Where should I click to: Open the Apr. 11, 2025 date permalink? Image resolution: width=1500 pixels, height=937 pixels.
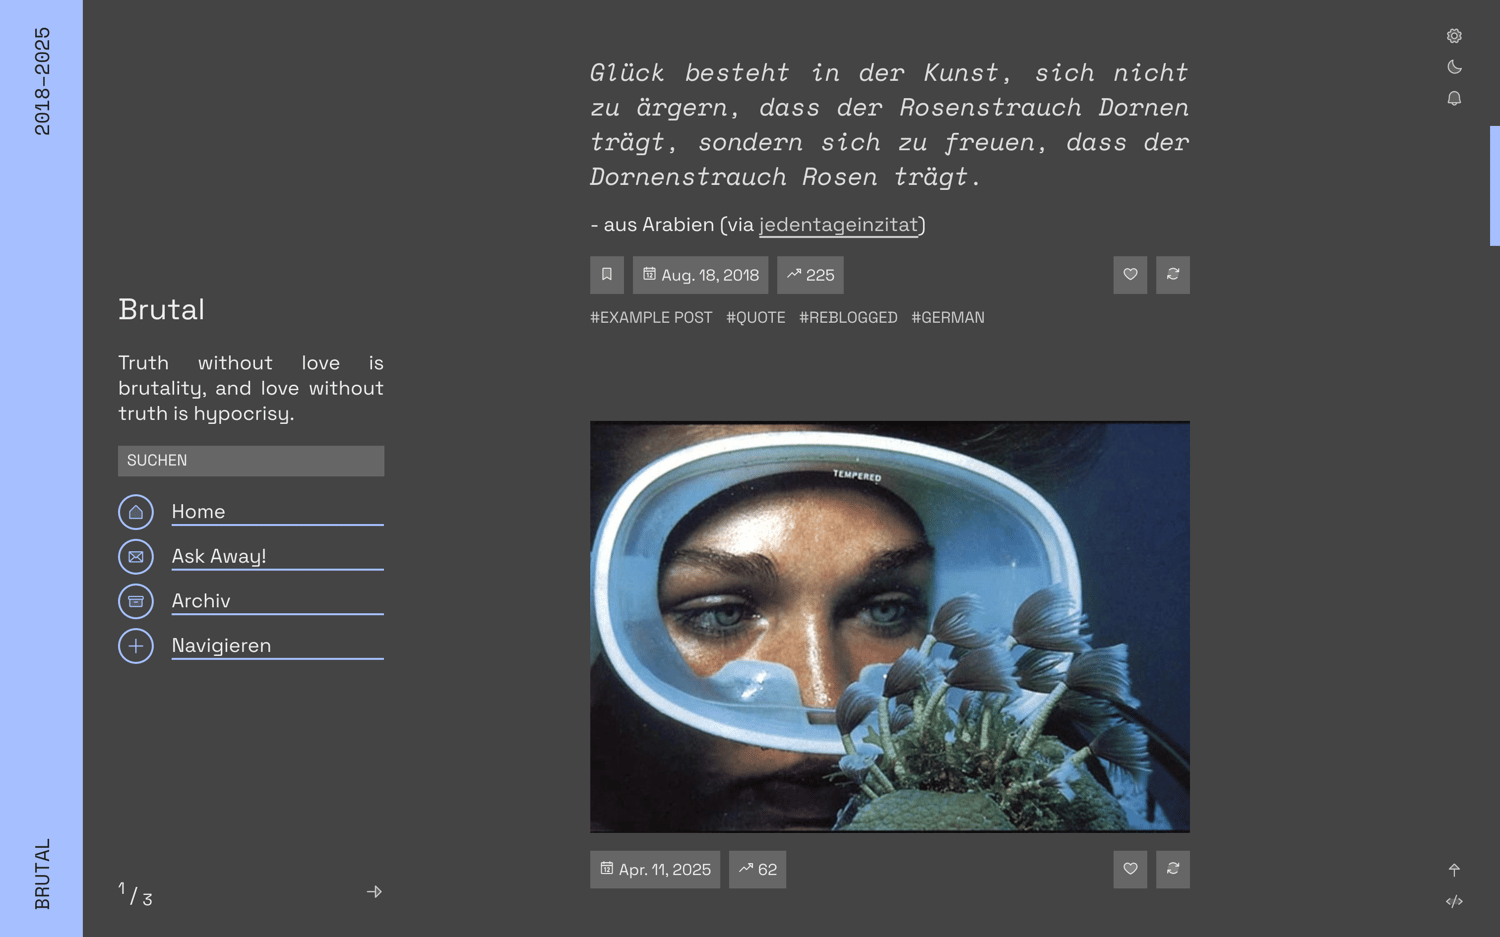(655, 870)
